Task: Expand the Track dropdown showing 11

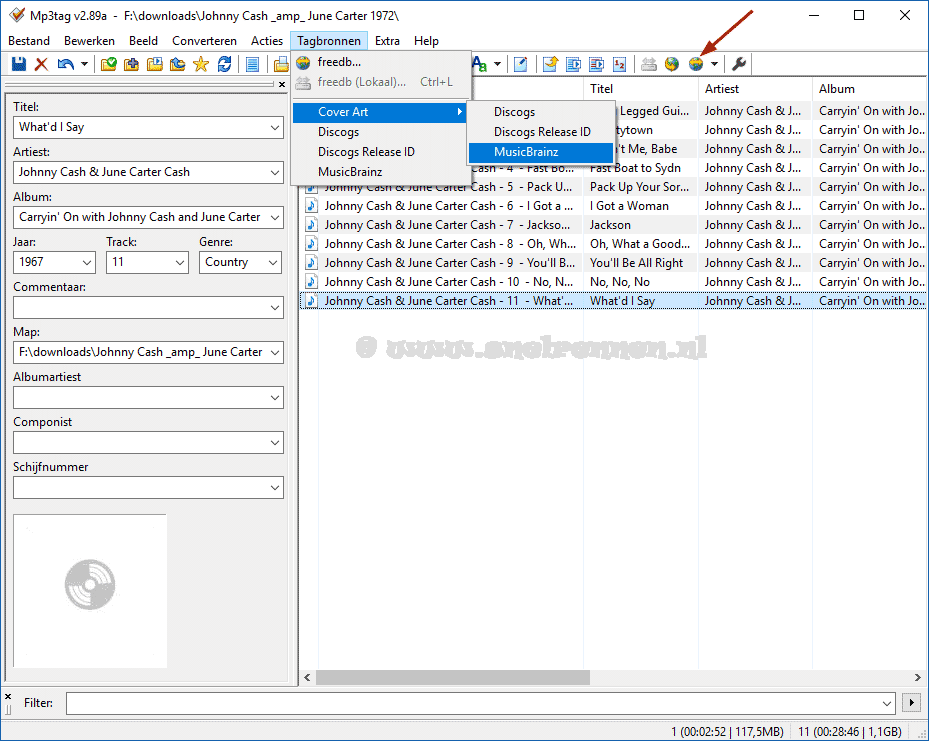Action: tap(180, 262)
